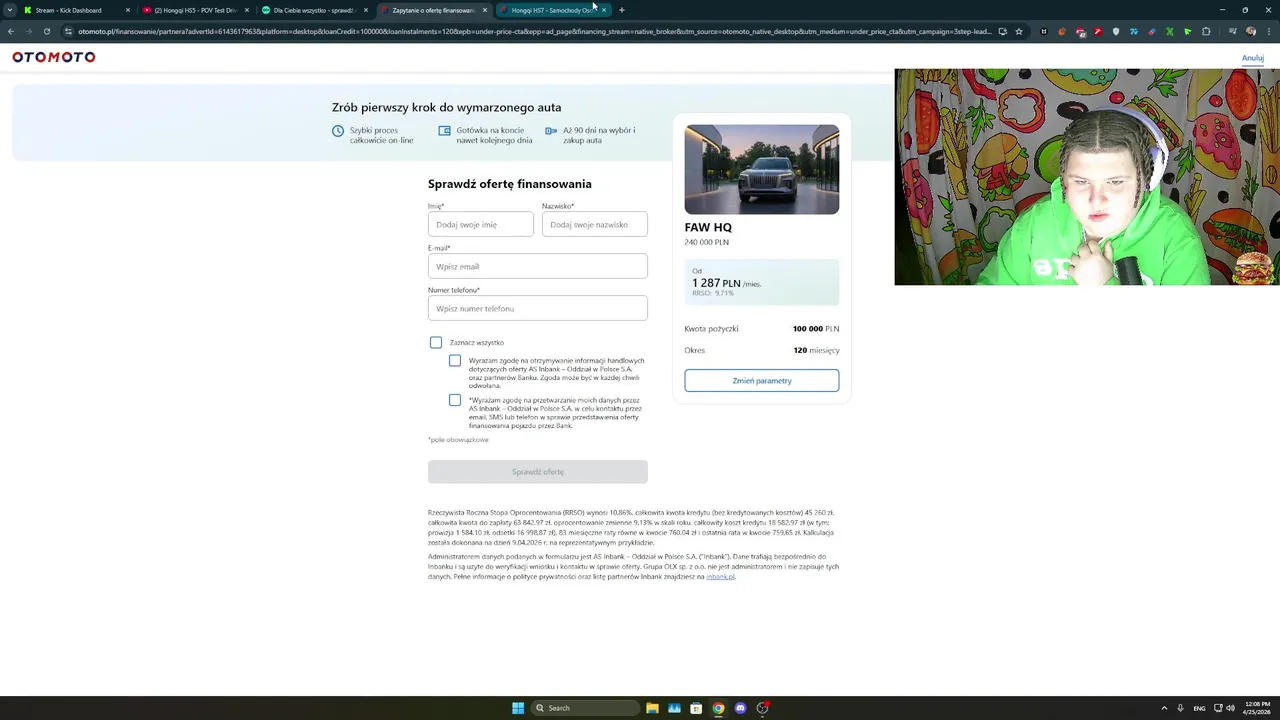
Task: Bookmark this page with star icon
Action: tap(1019, 31)
